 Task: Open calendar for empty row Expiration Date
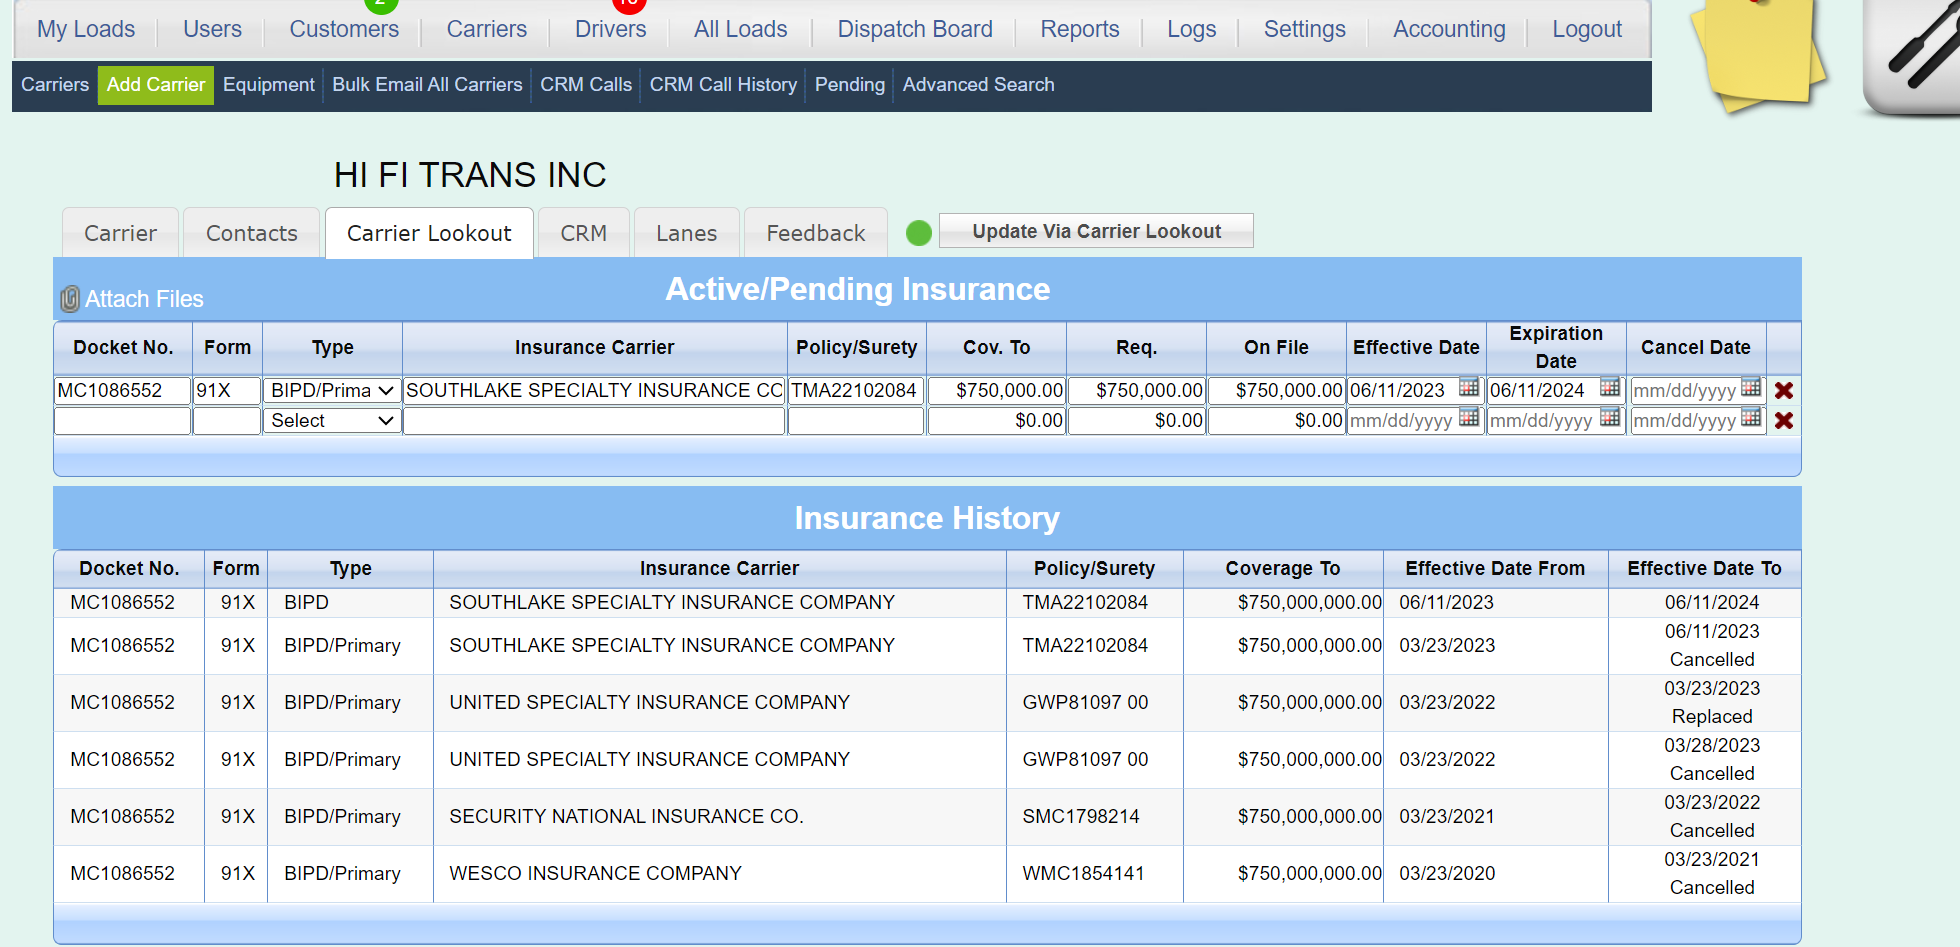click(1609, 418)
